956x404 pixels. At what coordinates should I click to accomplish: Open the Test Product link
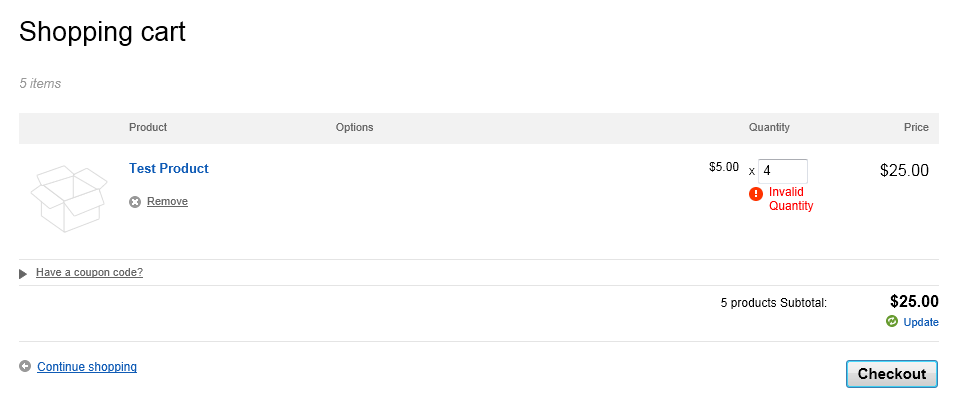click(x=169, y=169)
